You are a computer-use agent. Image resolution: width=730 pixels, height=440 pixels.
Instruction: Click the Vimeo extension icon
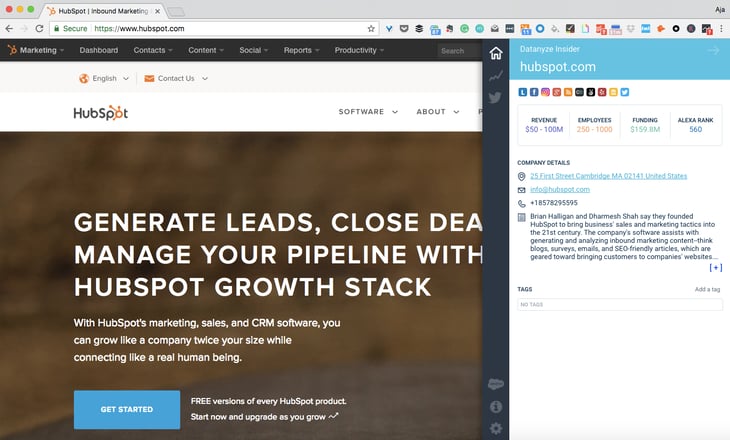point(389,29)
